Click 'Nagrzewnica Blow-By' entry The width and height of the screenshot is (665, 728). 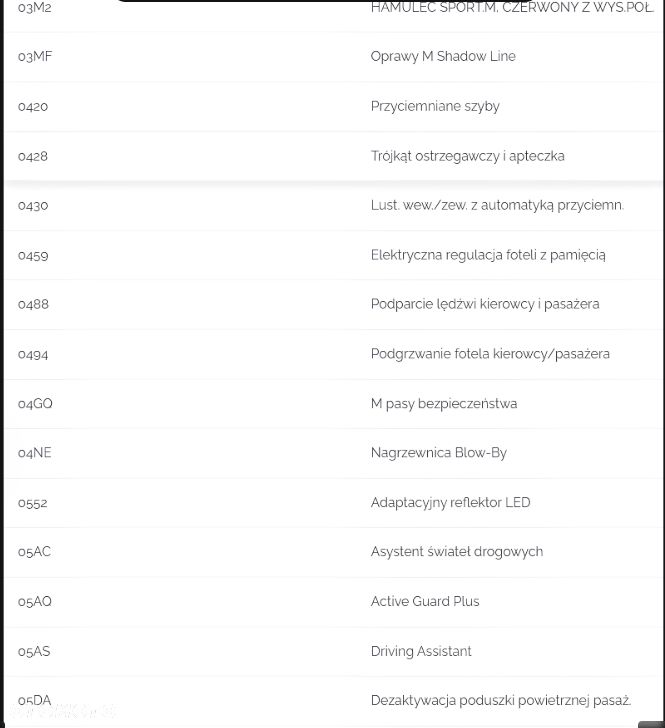(439, 453)
